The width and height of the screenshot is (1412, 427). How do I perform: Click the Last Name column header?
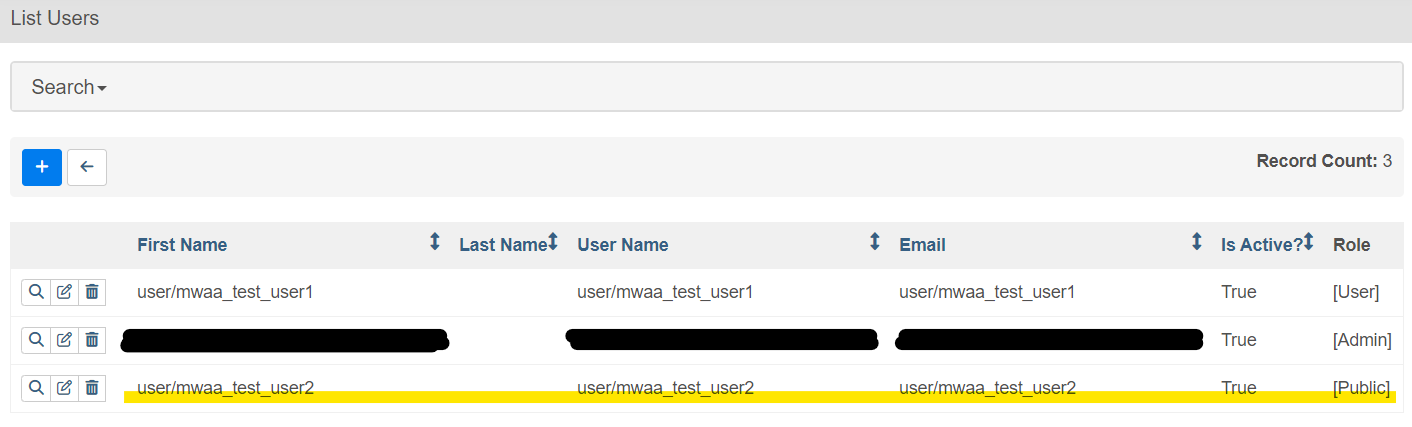(x=503, y=245)
